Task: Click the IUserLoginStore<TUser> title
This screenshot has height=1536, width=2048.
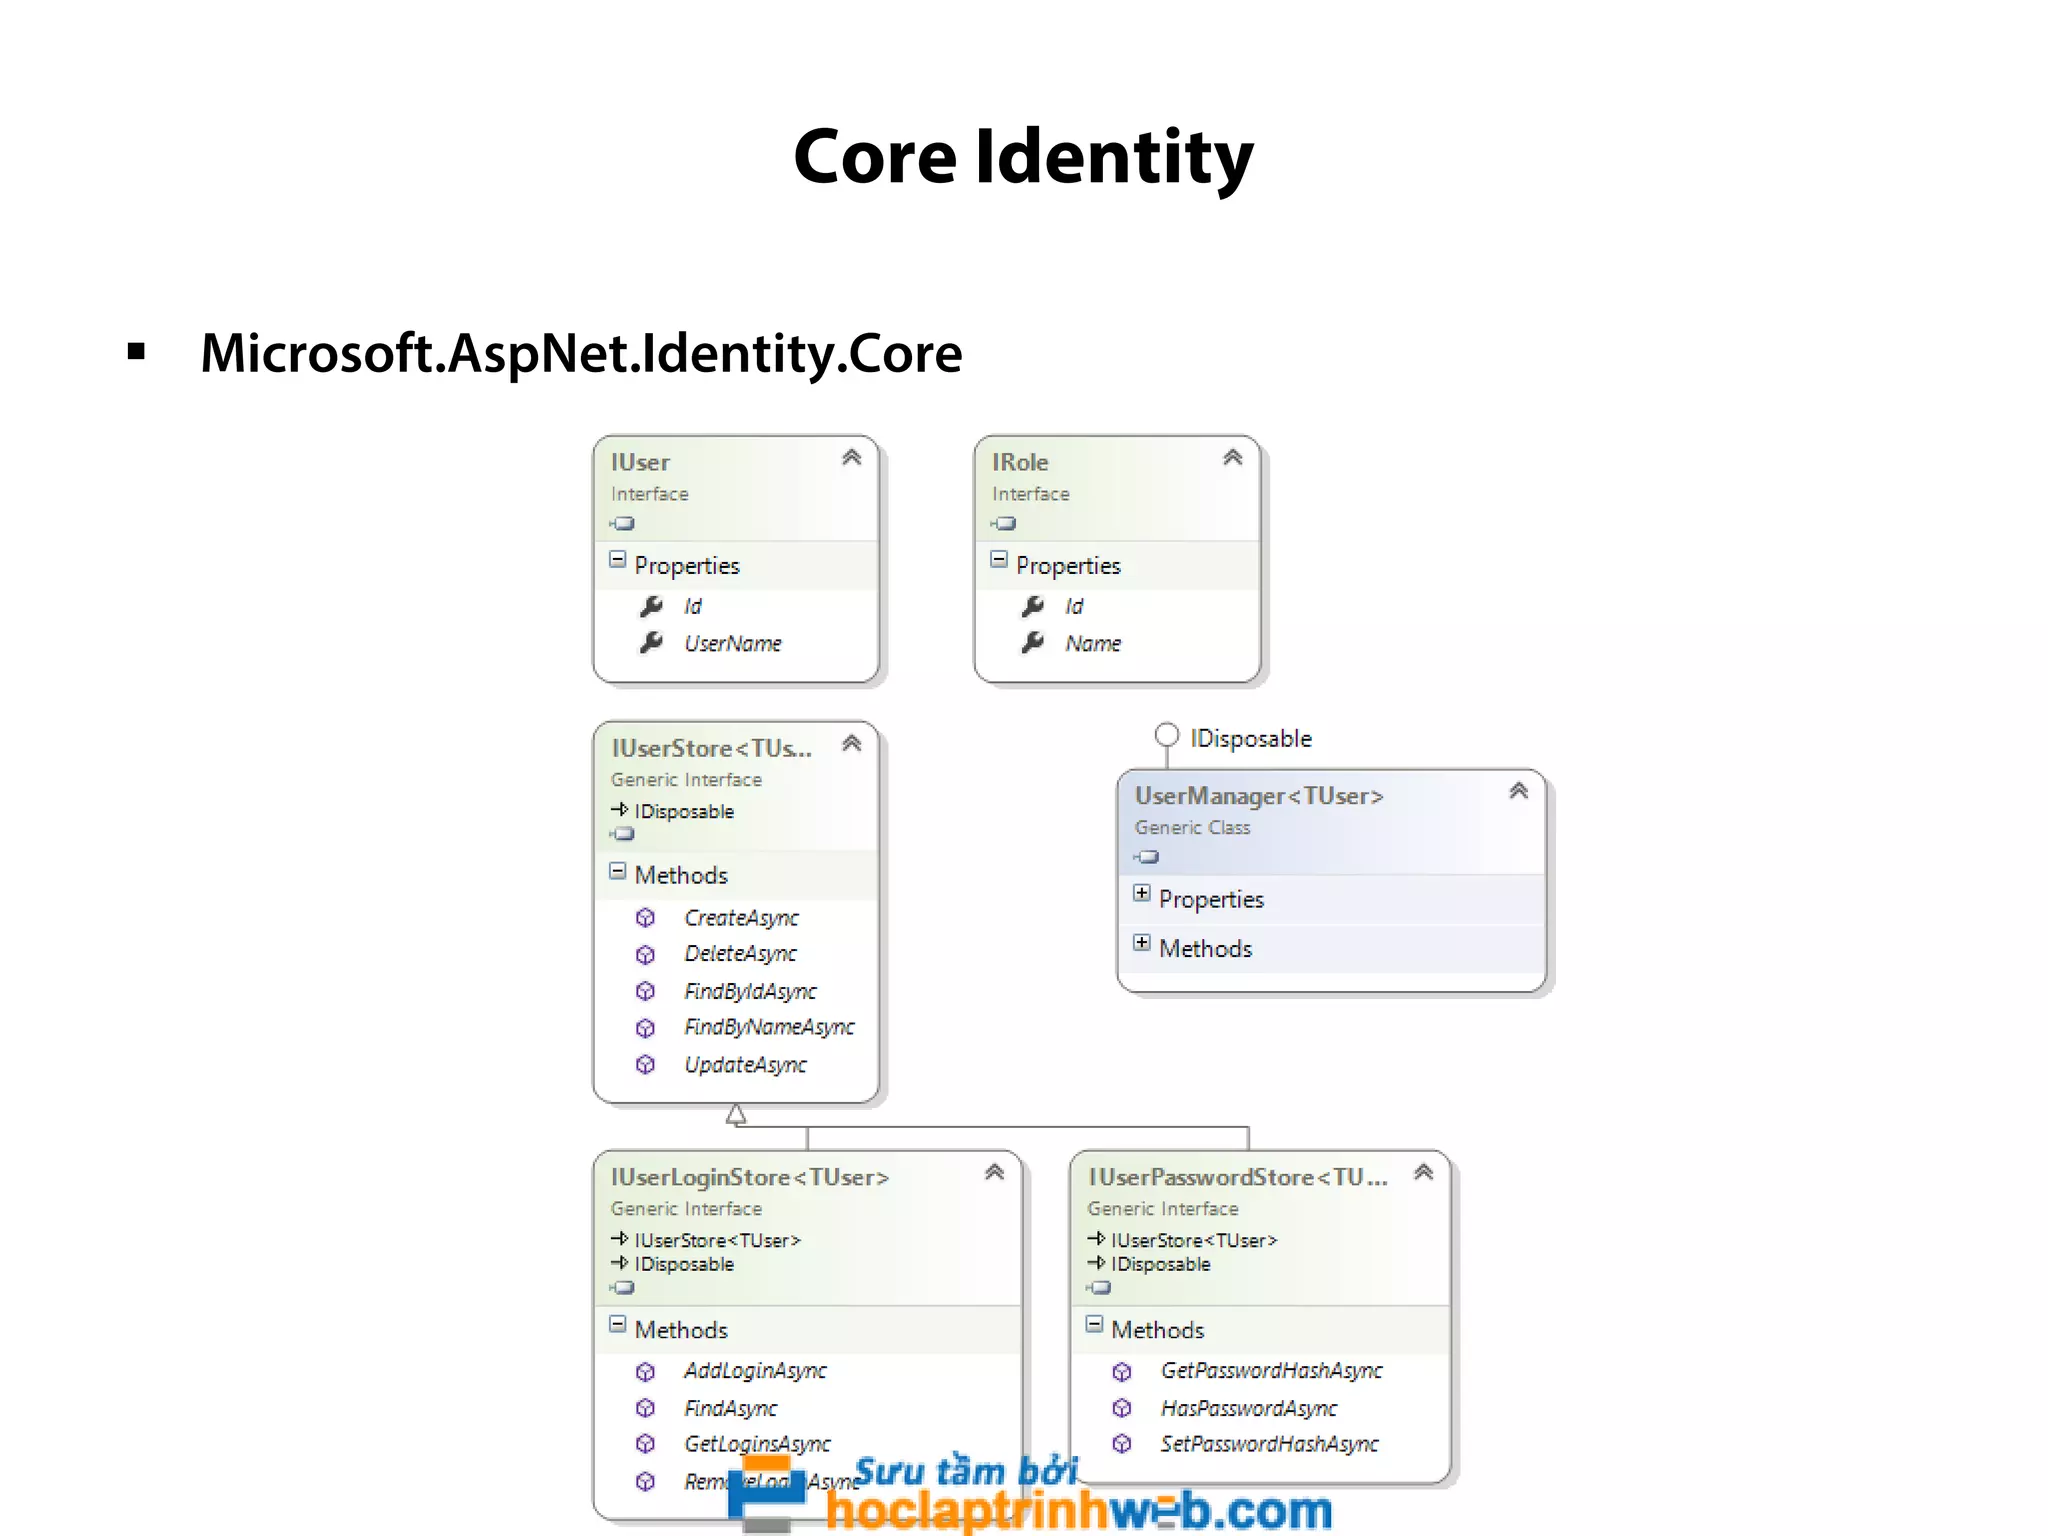Action: tap(750, 1177)
